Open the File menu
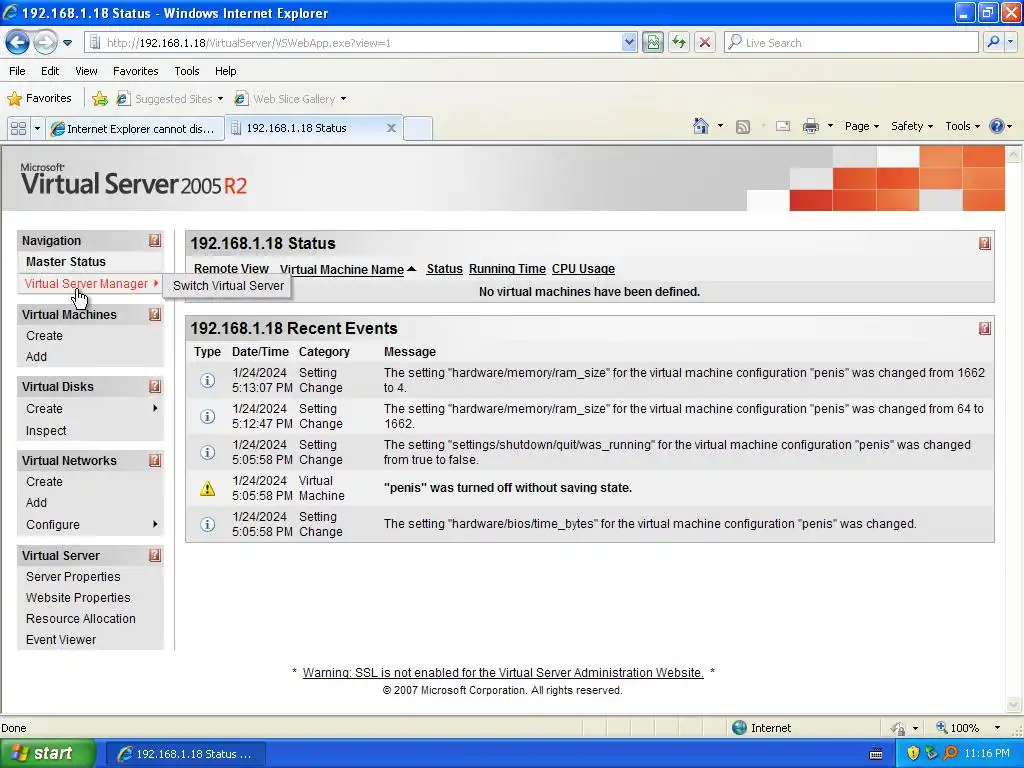This screenshot has width=1024, height=768. point(18,71)
